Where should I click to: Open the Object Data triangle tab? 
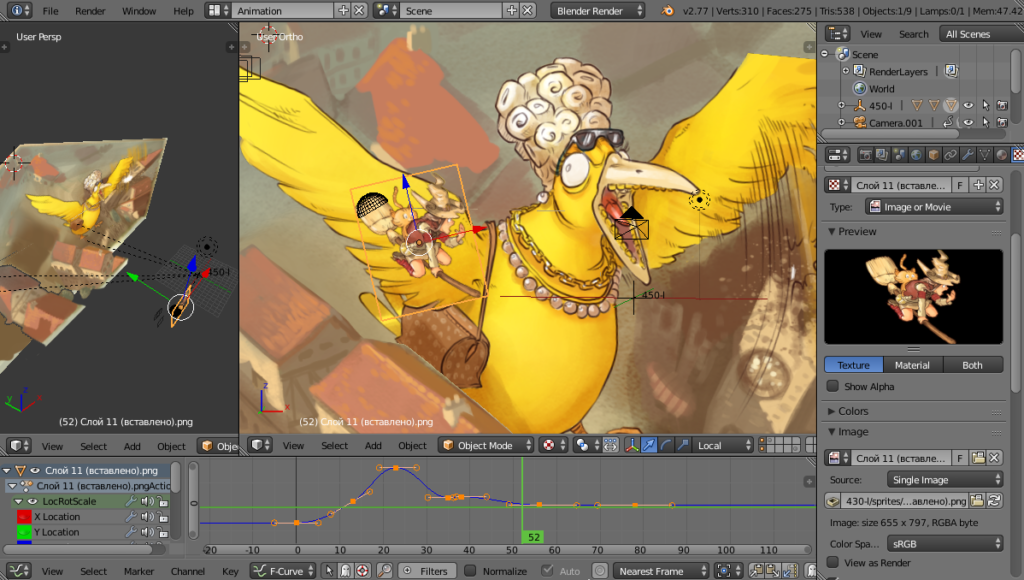click(x=984, y=155)
